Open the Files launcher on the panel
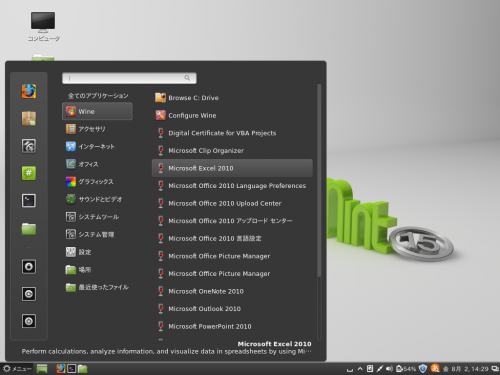Screen dimensions: 500x375 tap(82, 369)
